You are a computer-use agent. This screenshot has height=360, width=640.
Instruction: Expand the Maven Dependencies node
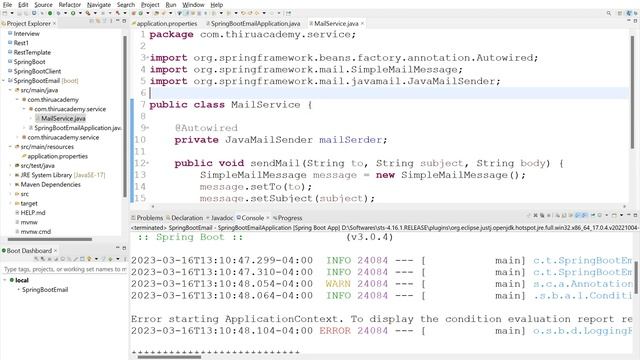[x=11, y=184]
